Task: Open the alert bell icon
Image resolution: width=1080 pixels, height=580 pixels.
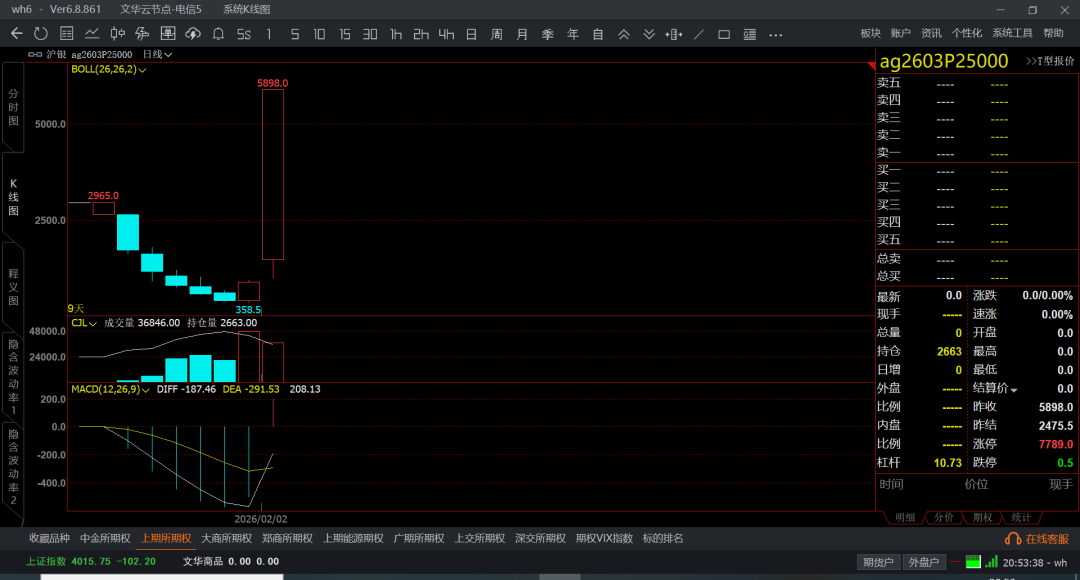Action: pyautogui.click(x=218, y=34)
